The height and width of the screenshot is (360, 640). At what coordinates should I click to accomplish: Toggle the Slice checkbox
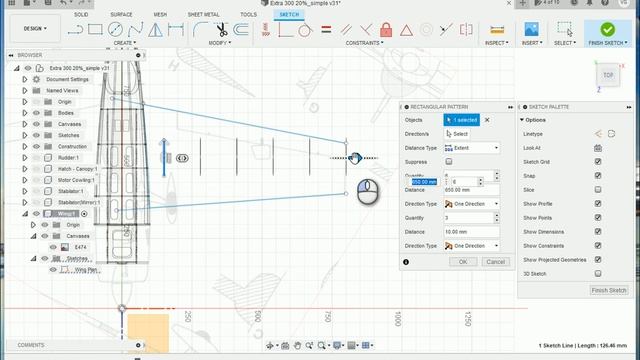pyautogui.click(x=598, y=189)
